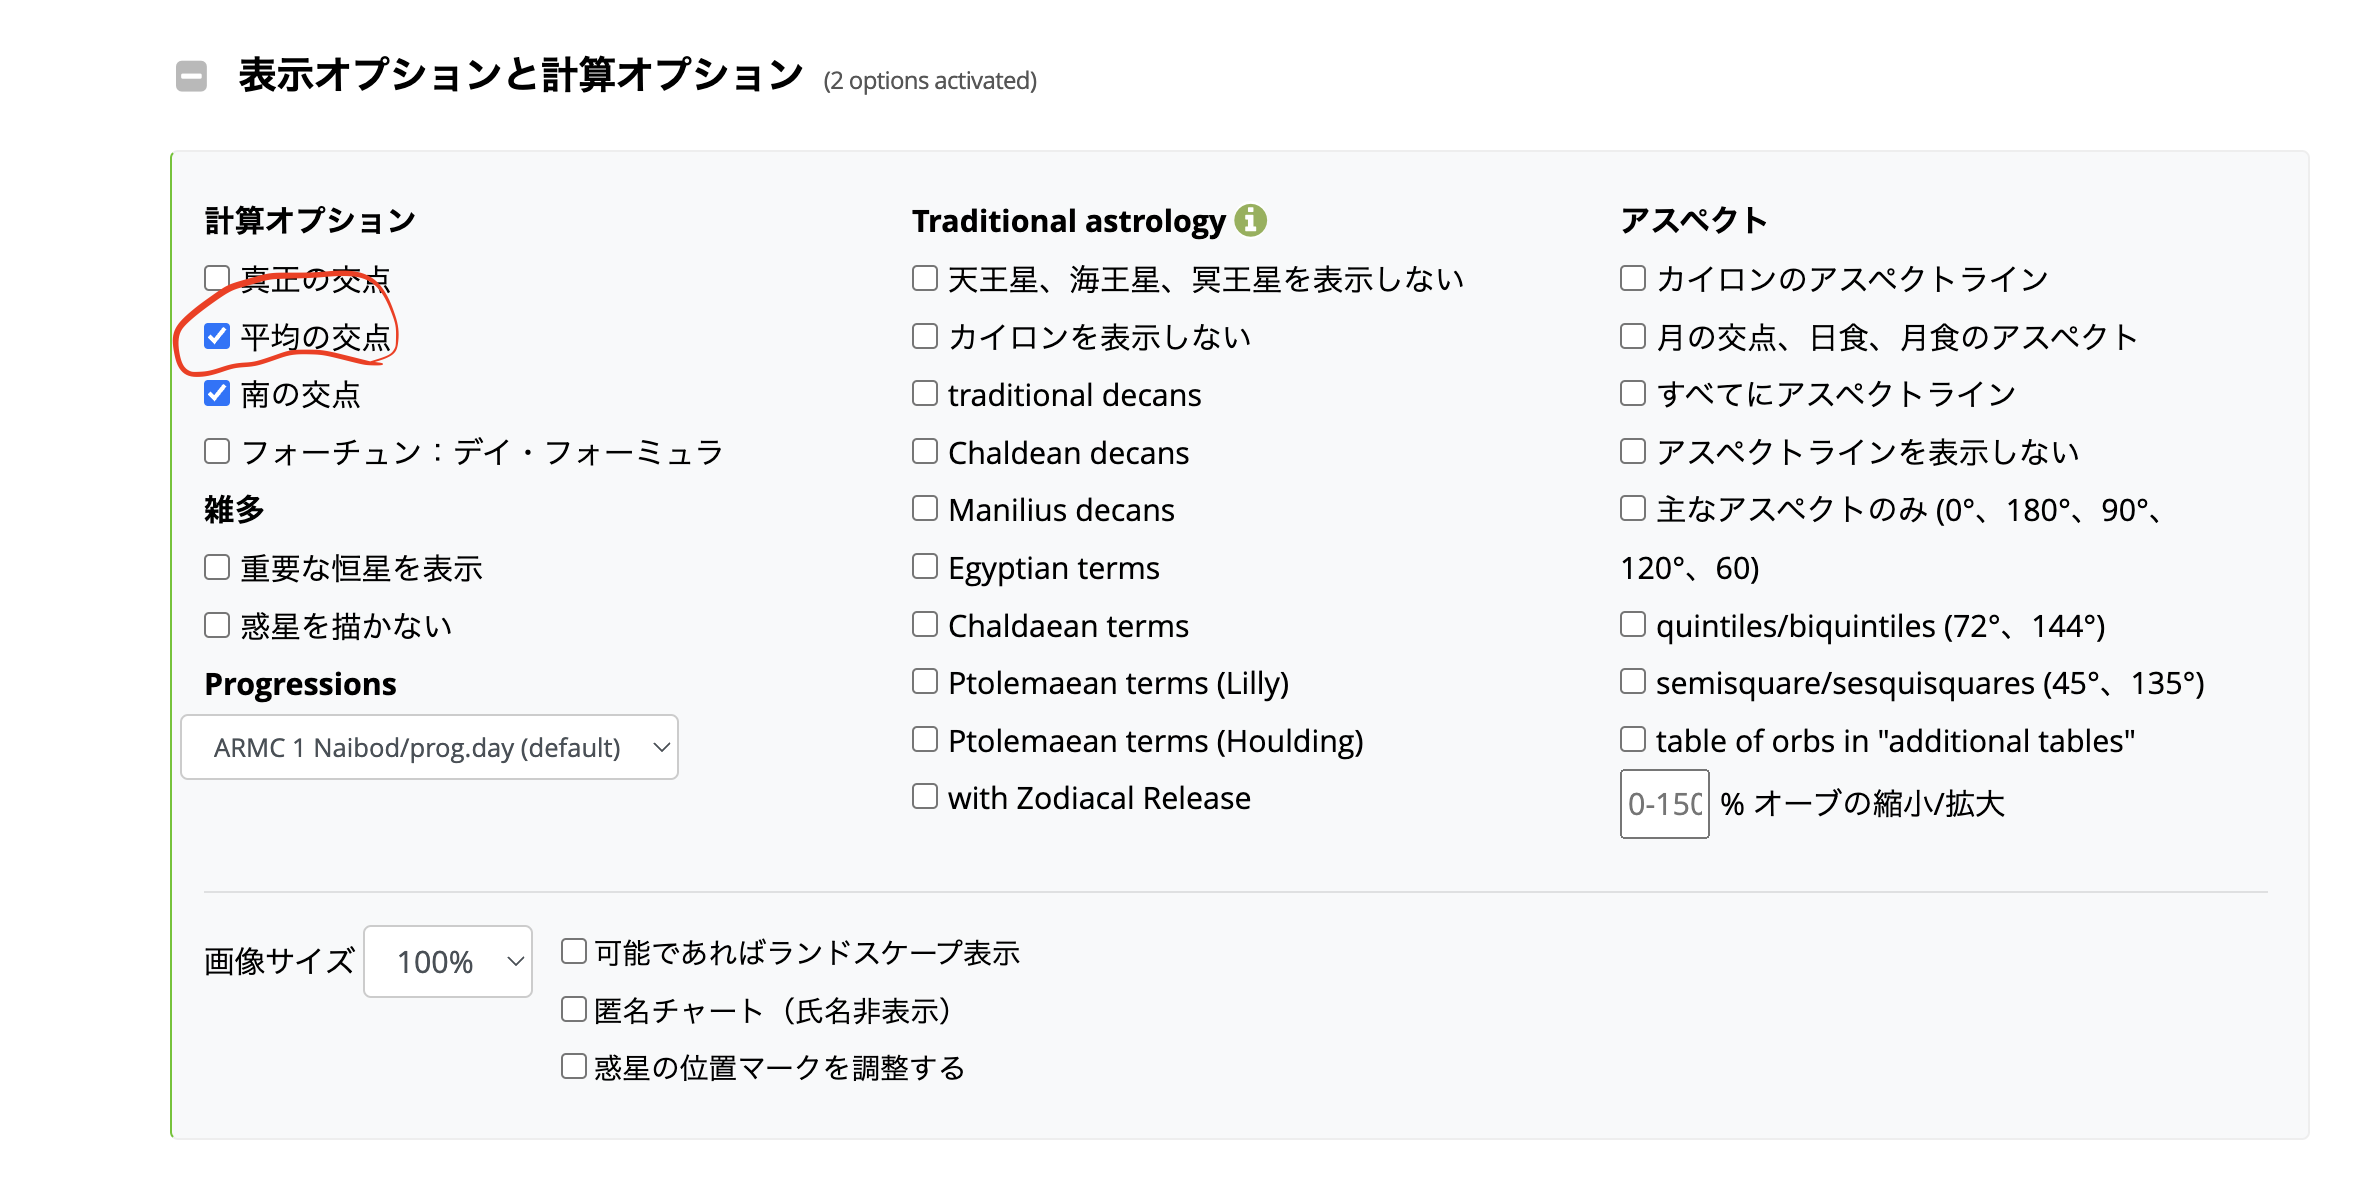Click the orb percentage input field
This screenshot has height=1192, width=2370.
(1664, 804)
